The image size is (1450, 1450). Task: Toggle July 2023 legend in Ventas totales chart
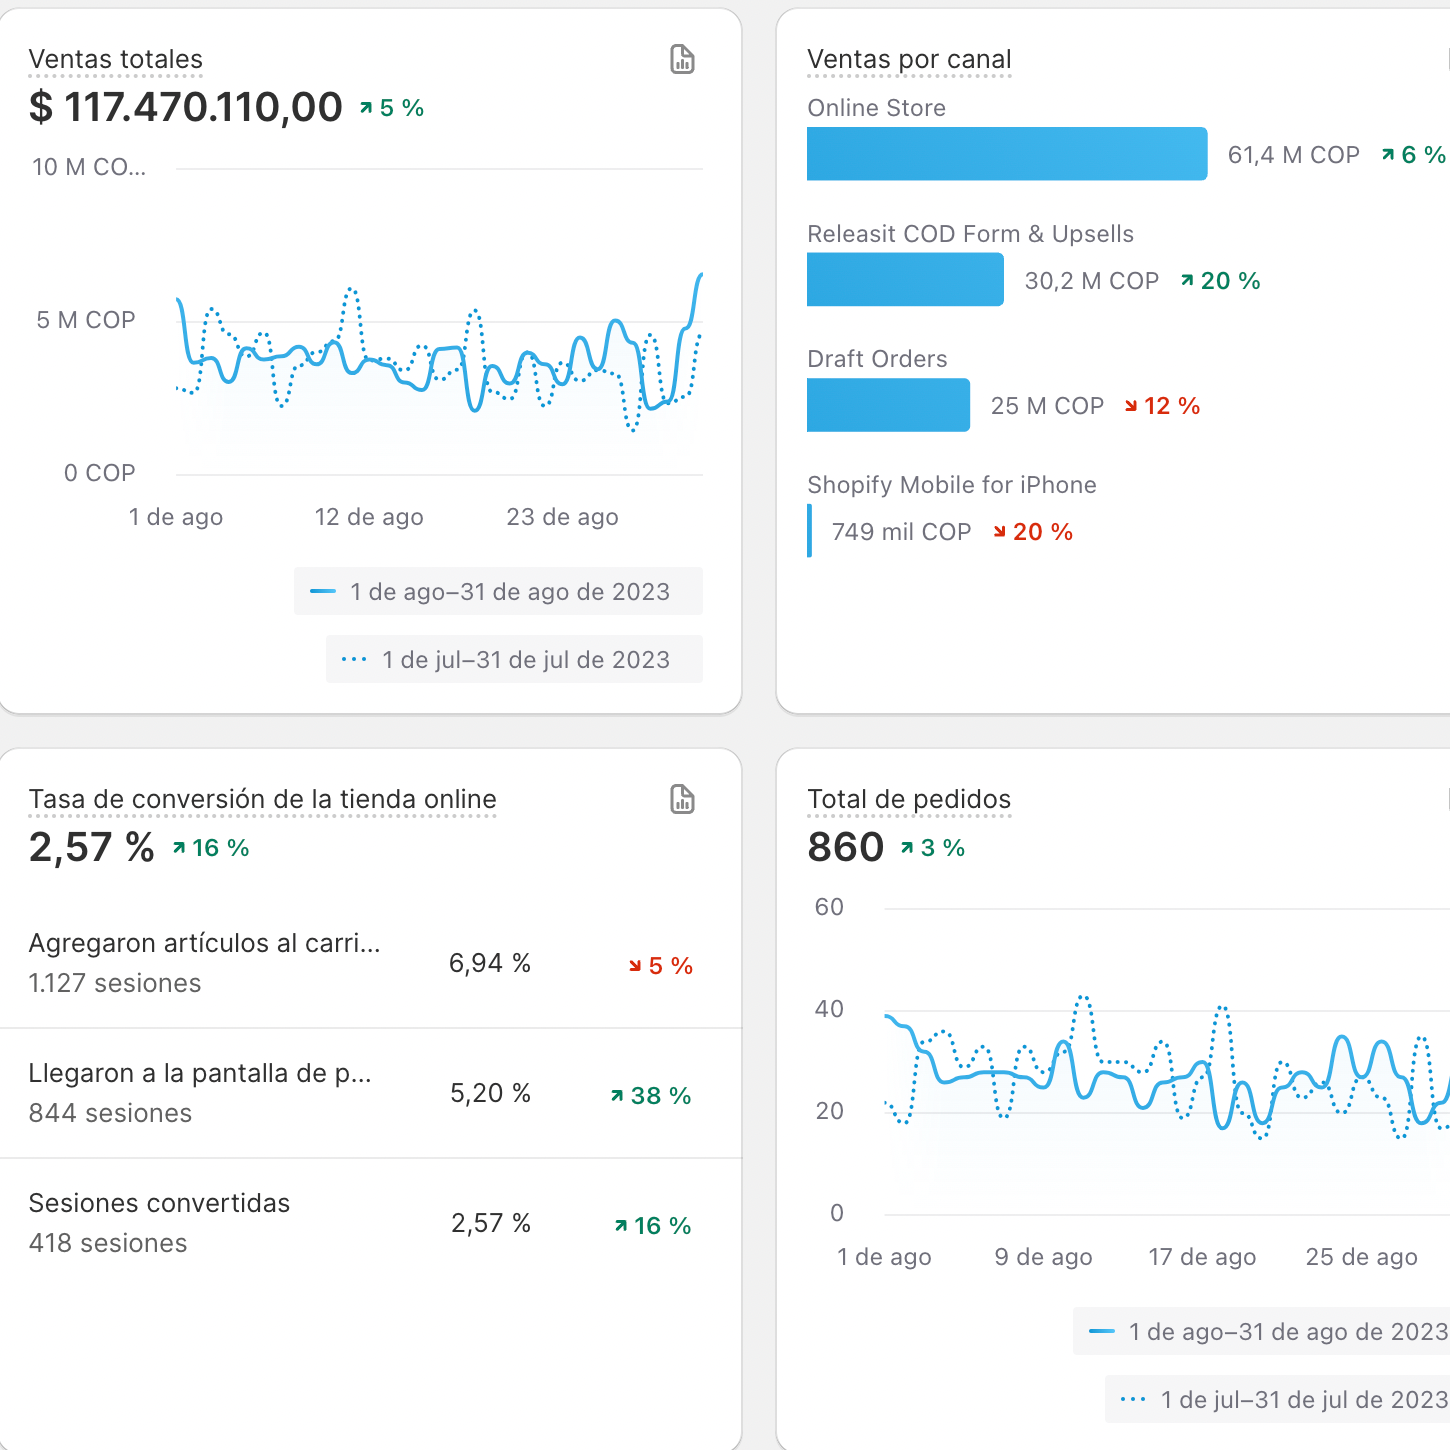514,660
